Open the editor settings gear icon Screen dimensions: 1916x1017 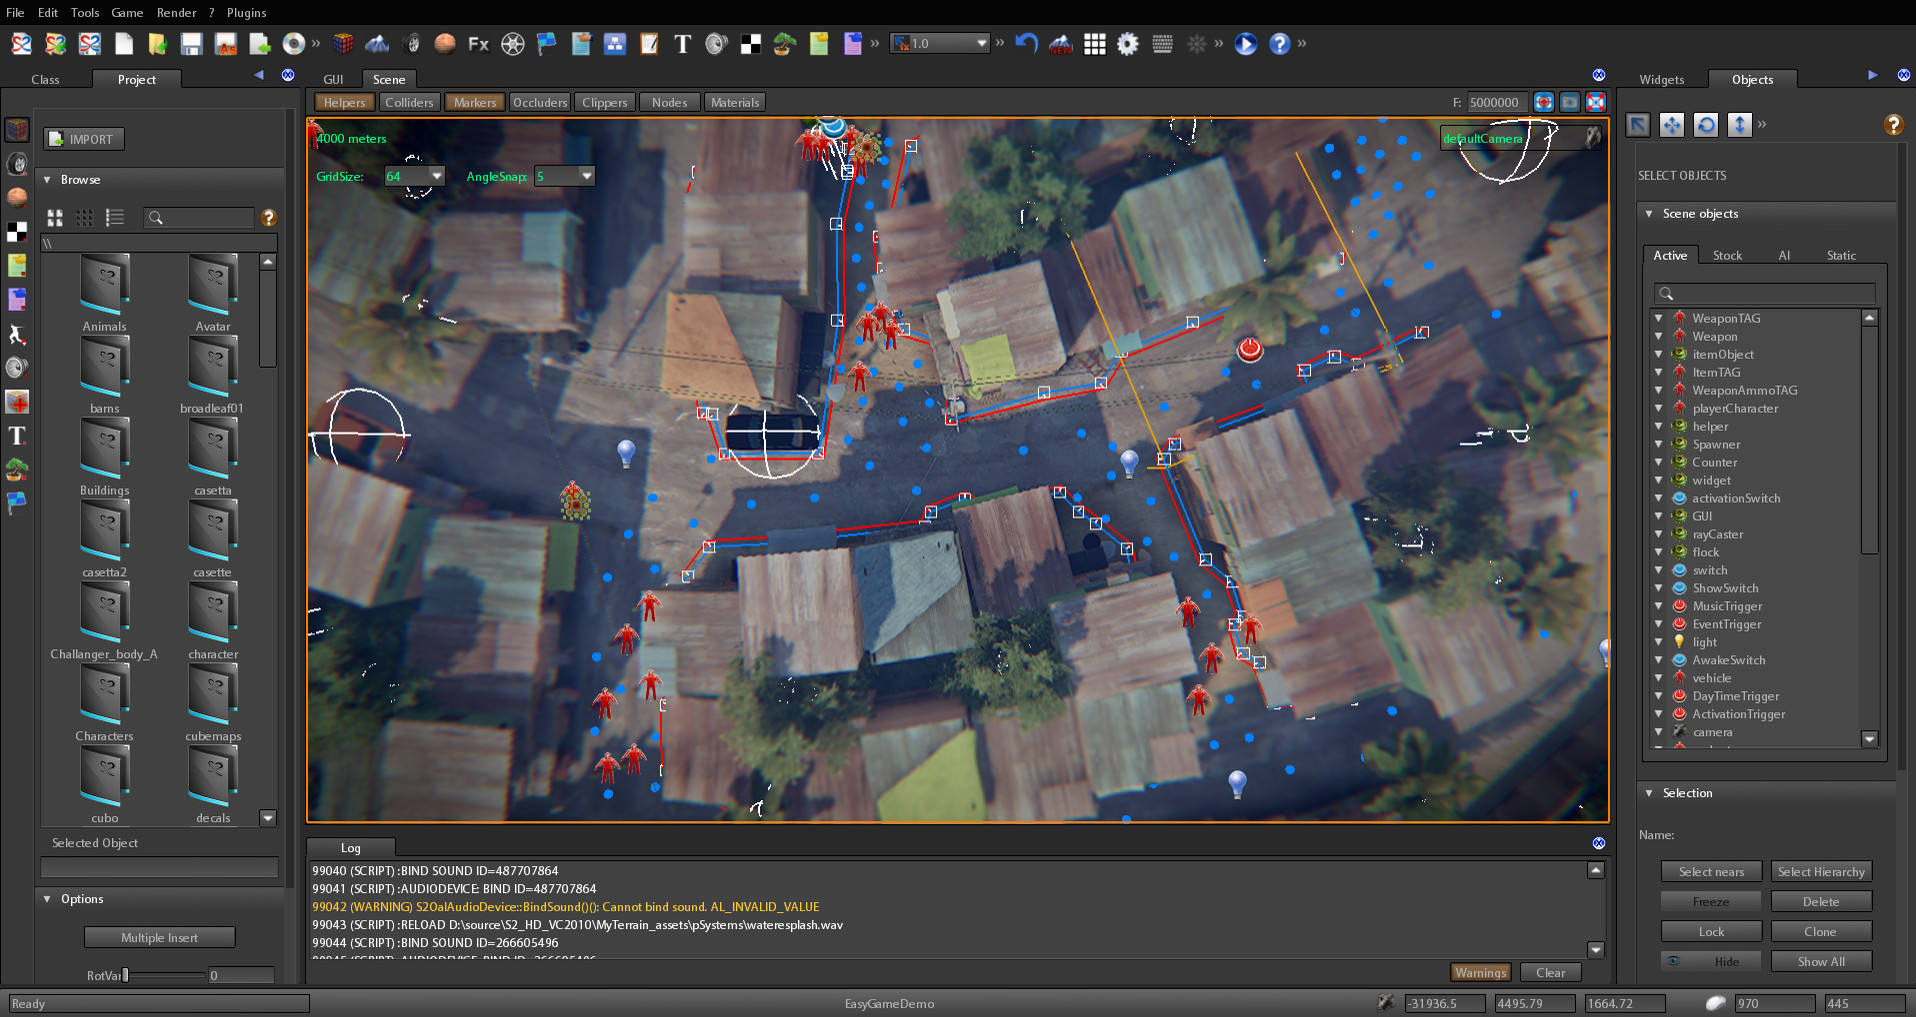(1128, 43)
